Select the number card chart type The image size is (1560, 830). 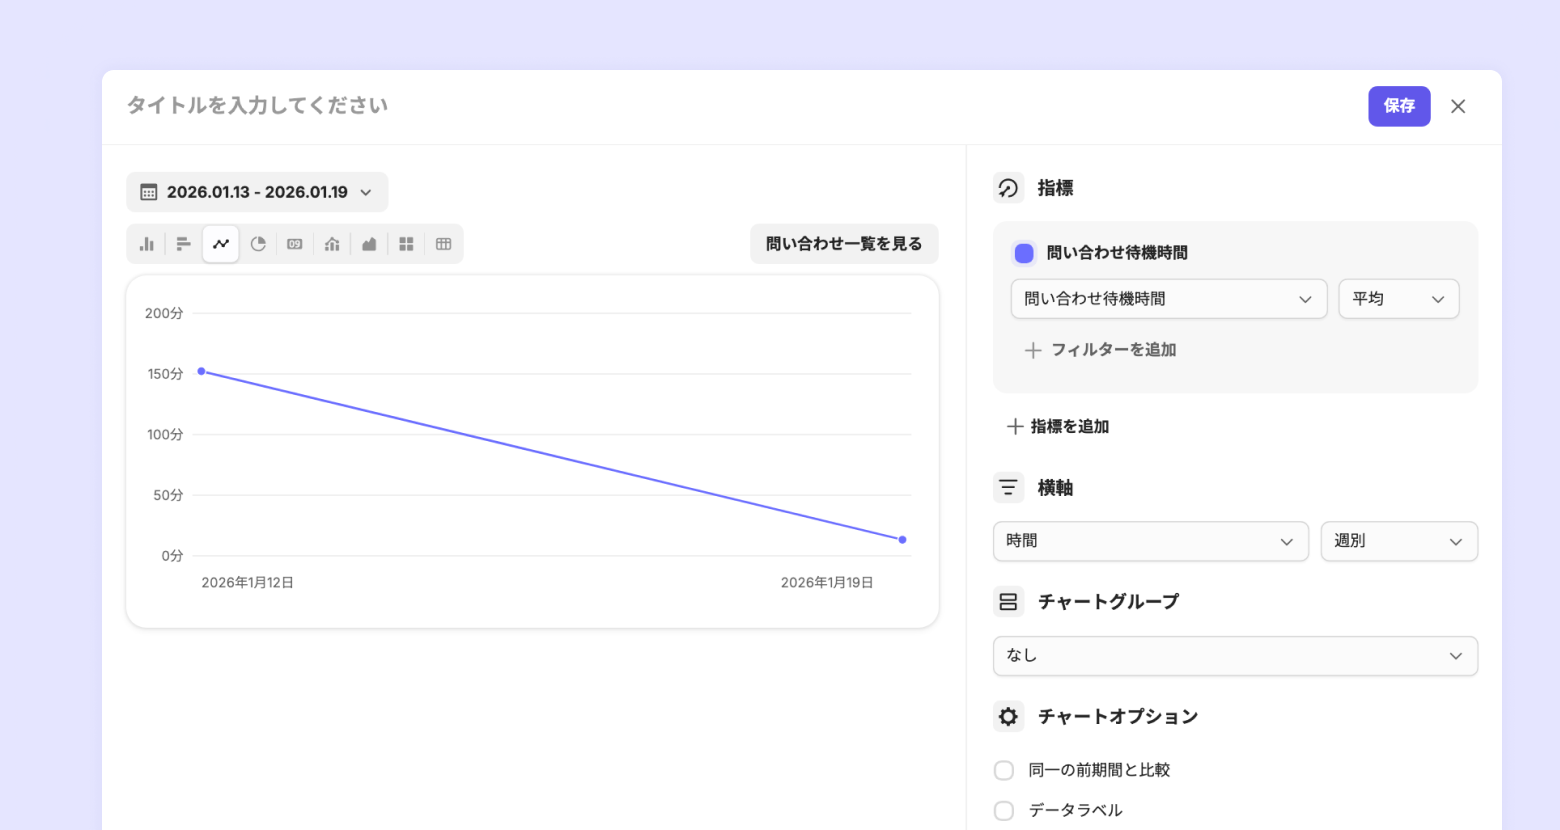tap(295, 244)
